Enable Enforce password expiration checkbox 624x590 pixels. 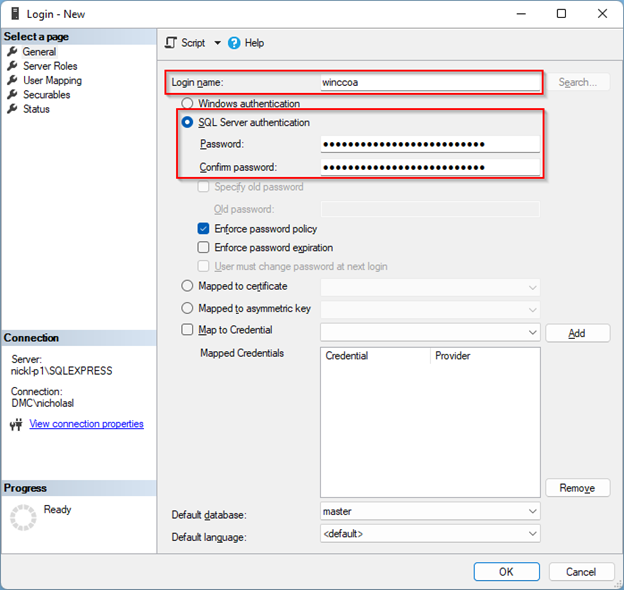(x=204, y=248)
